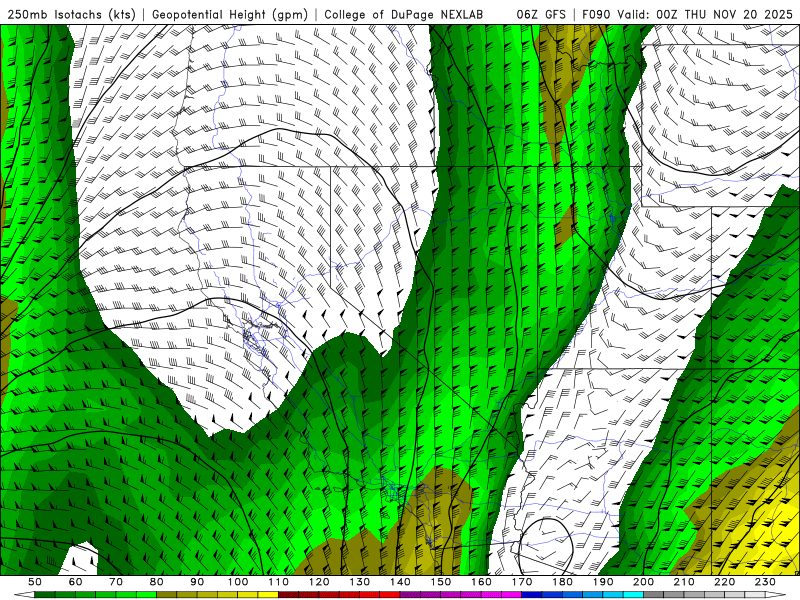Click the 210 value on the color scale
The image size is (800, 600).
684,582
